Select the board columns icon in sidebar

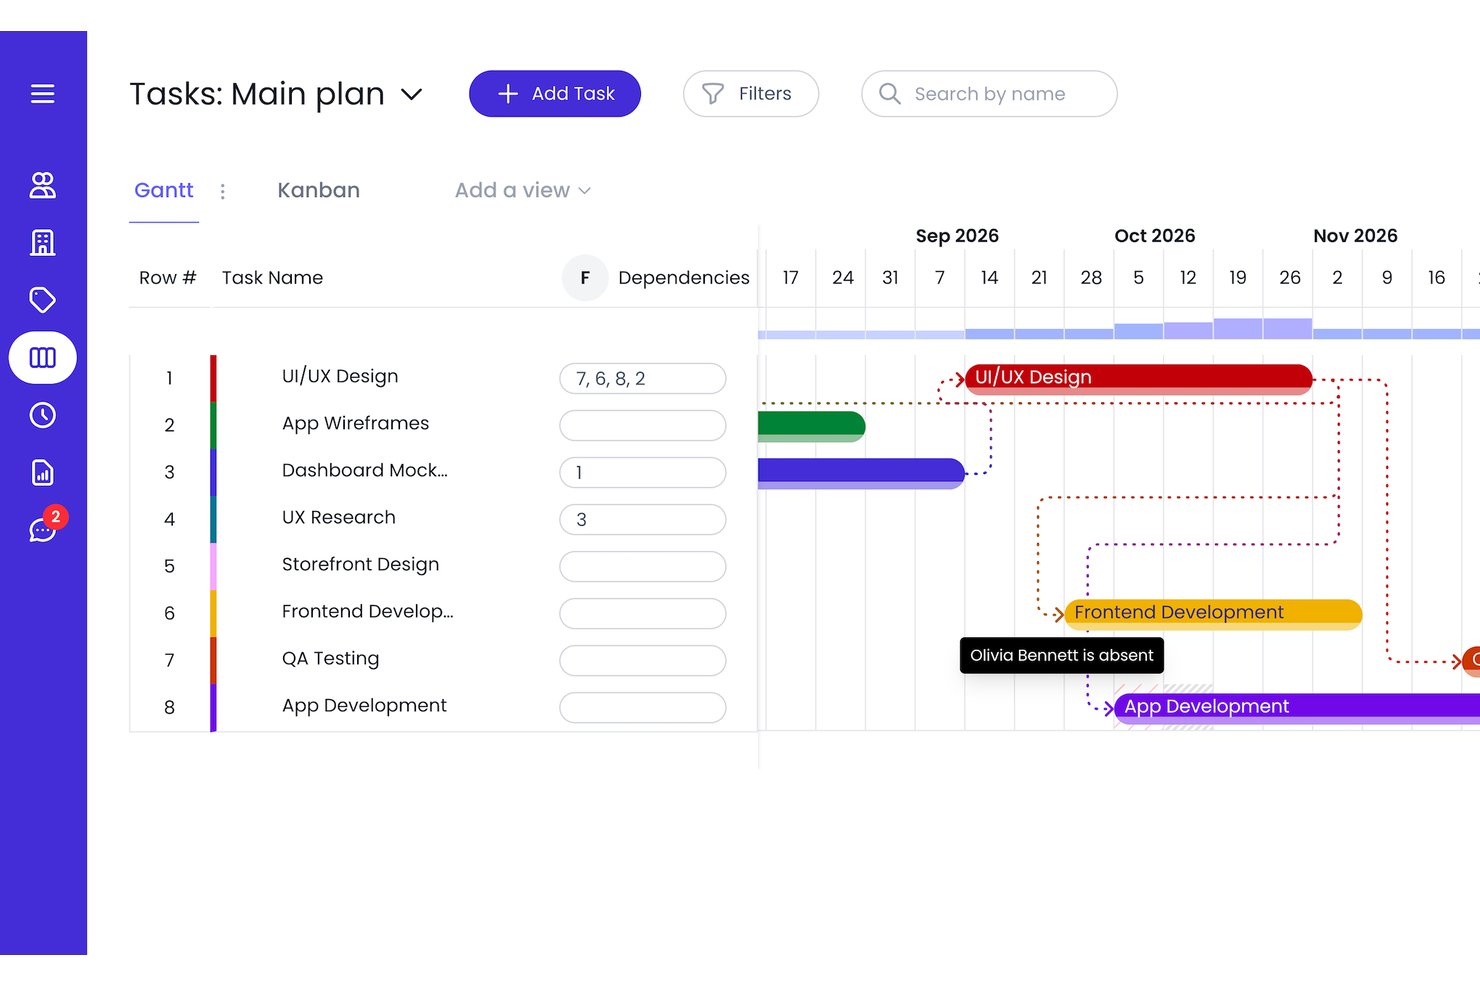(x=42, y=358)
